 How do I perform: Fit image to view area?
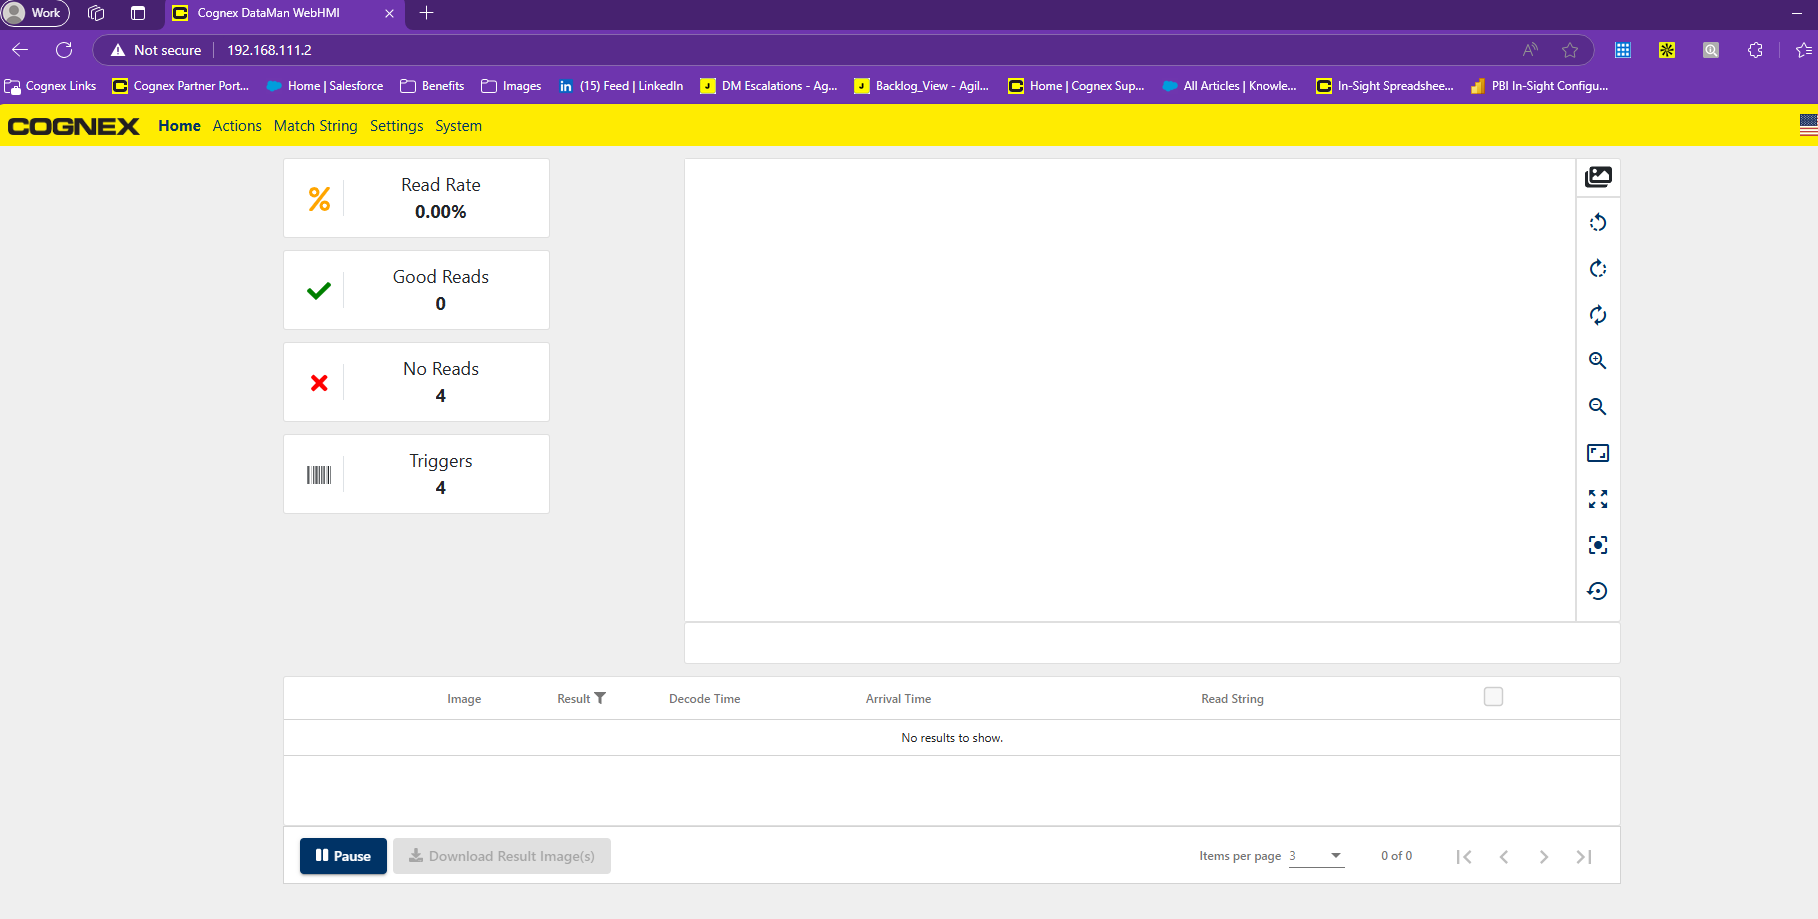pyautogui.click(x=1598, y=453)
